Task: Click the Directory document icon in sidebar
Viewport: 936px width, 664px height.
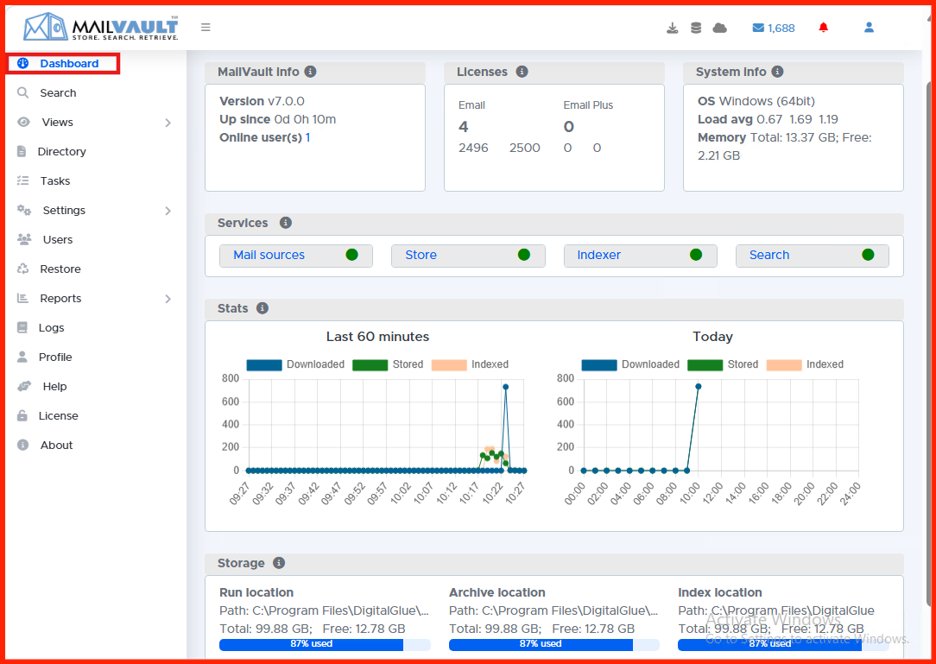Action: point(21,151)
